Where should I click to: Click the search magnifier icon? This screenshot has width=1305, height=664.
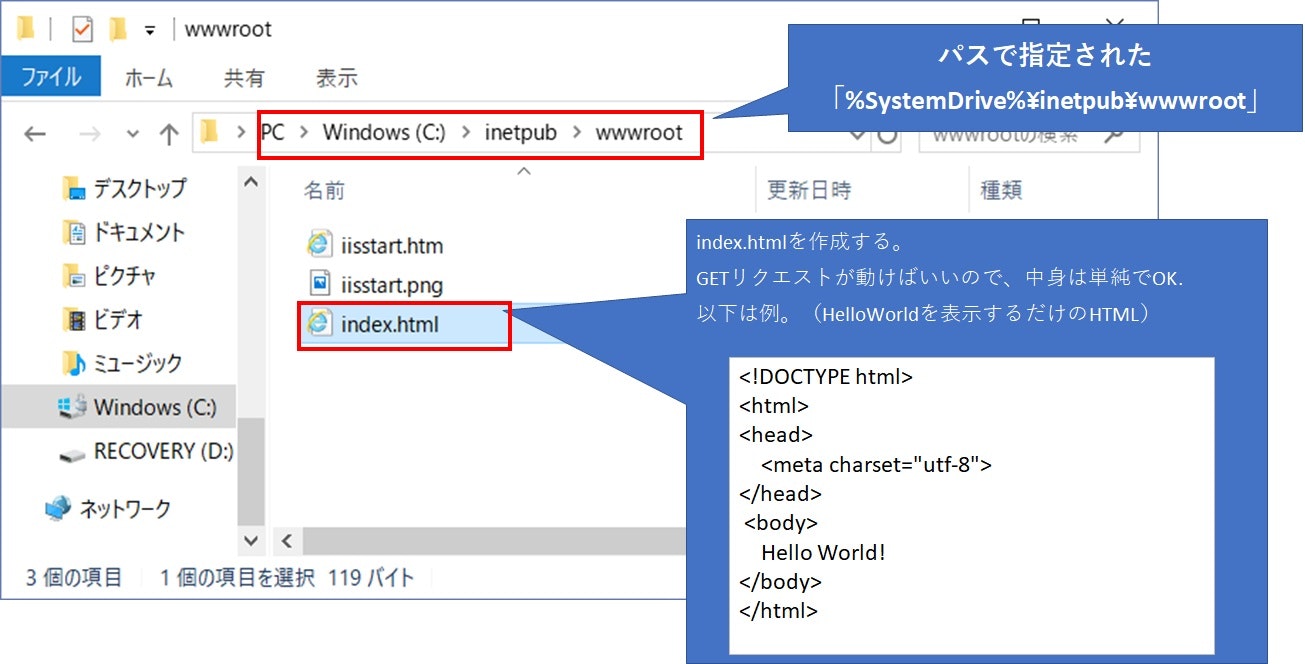tap(1116, 134)
